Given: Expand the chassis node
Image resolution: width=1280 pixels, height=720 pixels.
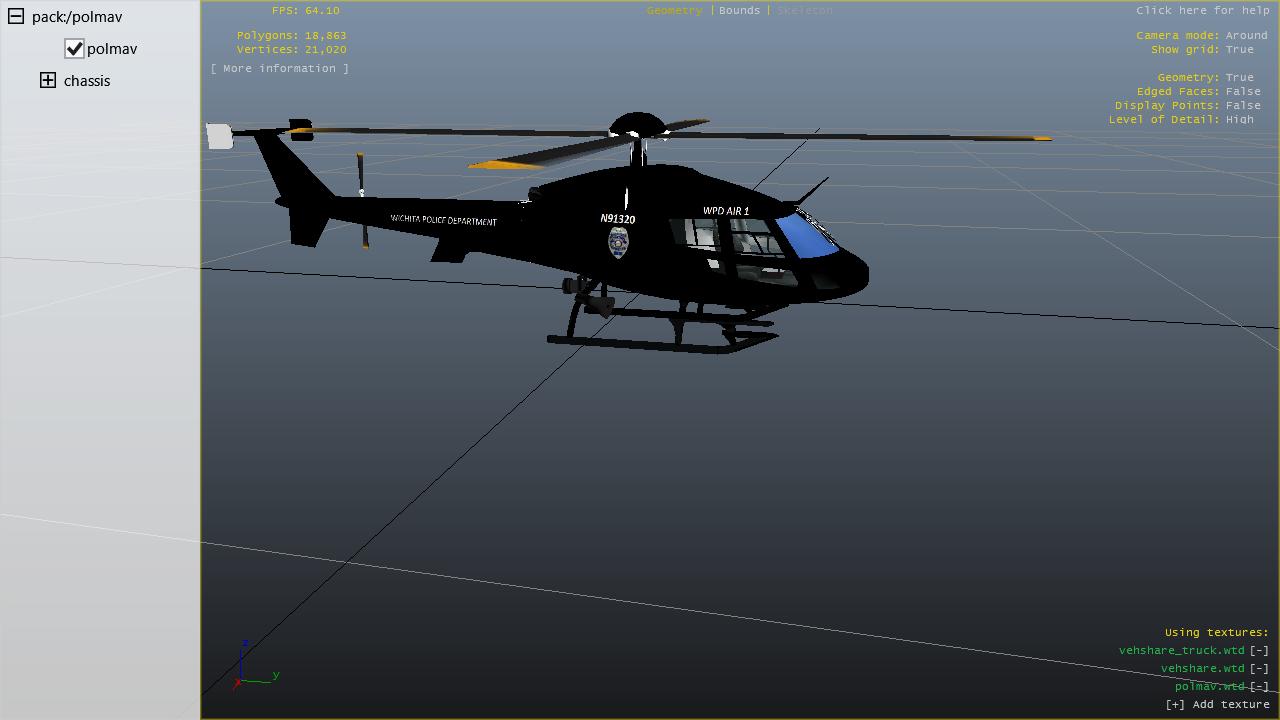Looking at the screenshot, I should (48, 81).
